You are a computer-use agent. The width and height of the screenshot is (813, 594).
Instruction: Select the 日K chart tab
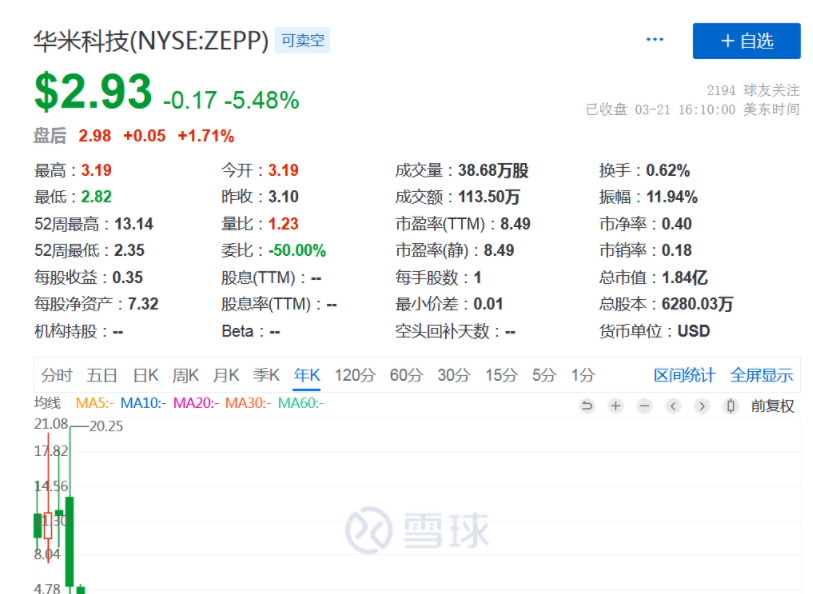pyautogui.click(x=145, y=375)
